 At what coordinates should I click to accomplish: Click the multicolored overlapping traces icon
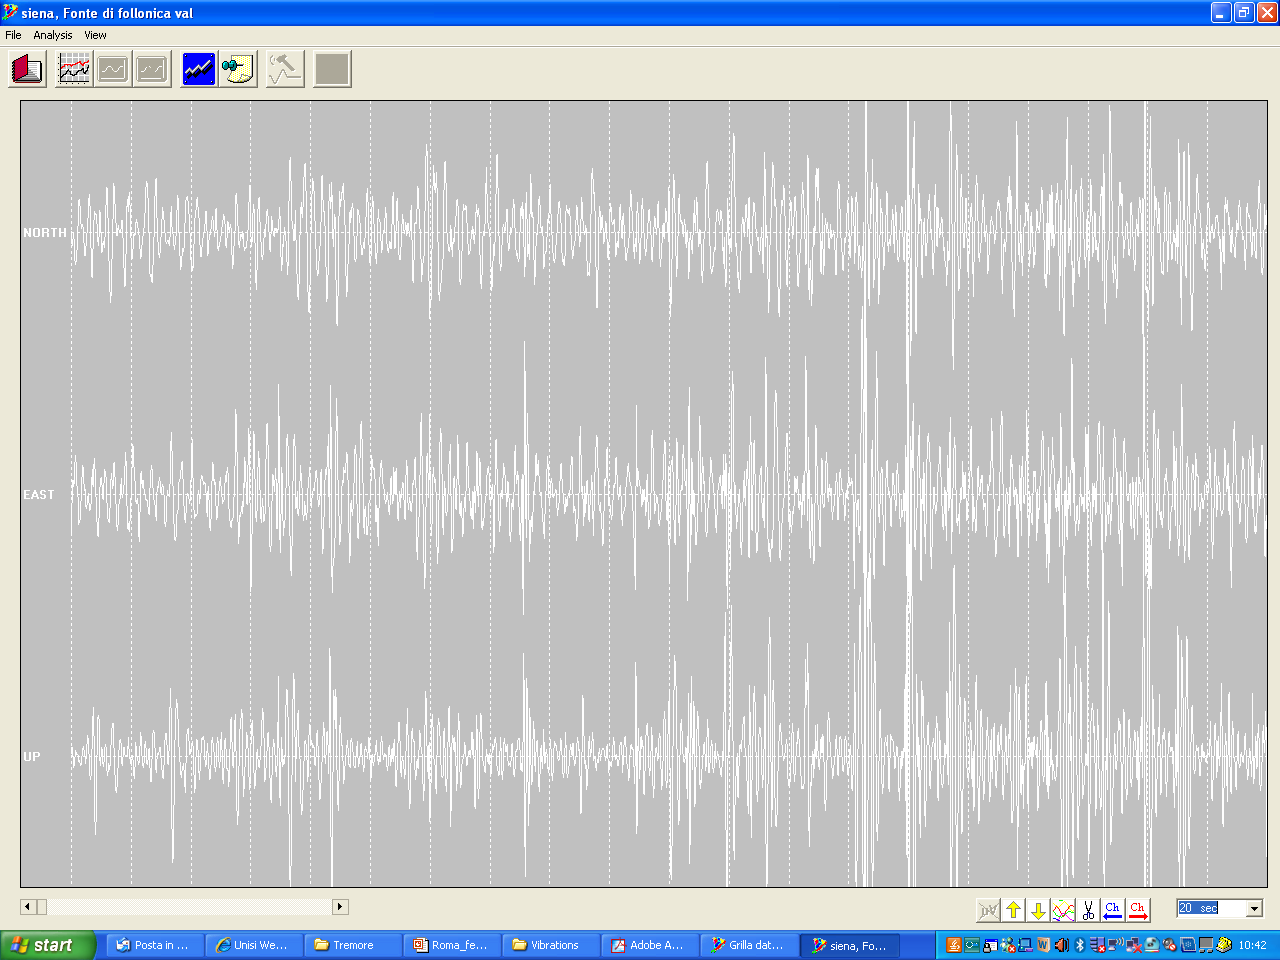click(x=1063, y=910)
